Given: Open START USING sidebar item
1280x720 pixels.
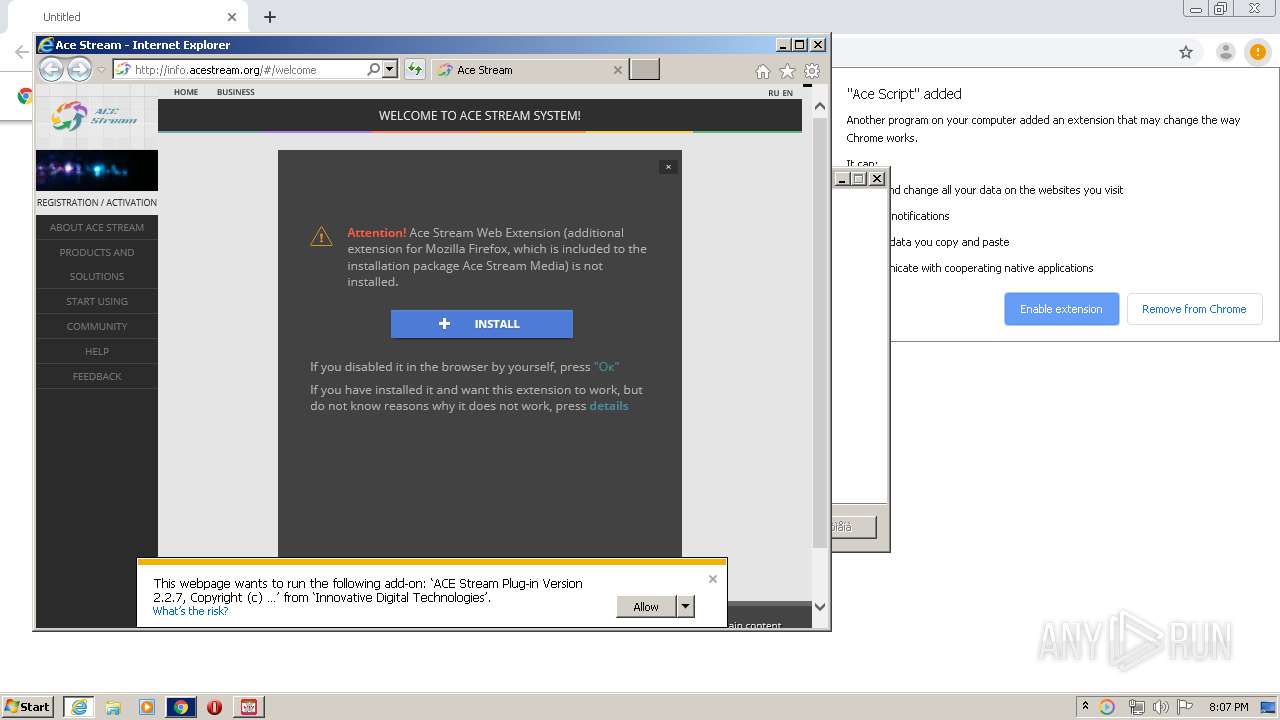Looking at the screenshot, I should click(97, 301).
